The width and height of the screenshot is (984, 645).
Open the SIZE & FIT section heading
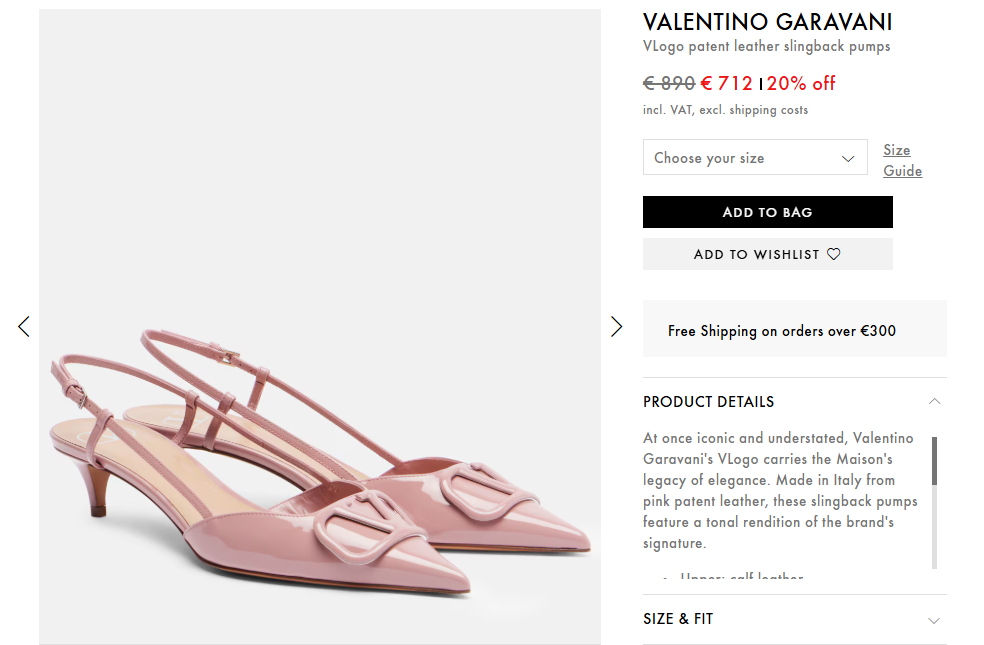click(678, 619)
